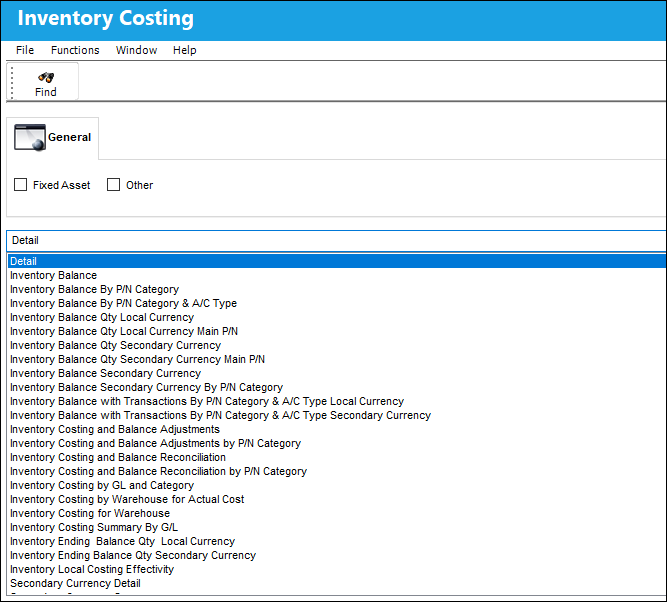
Task: Select Inventory Balance Qty Local Currency
Action: point(336,317)
